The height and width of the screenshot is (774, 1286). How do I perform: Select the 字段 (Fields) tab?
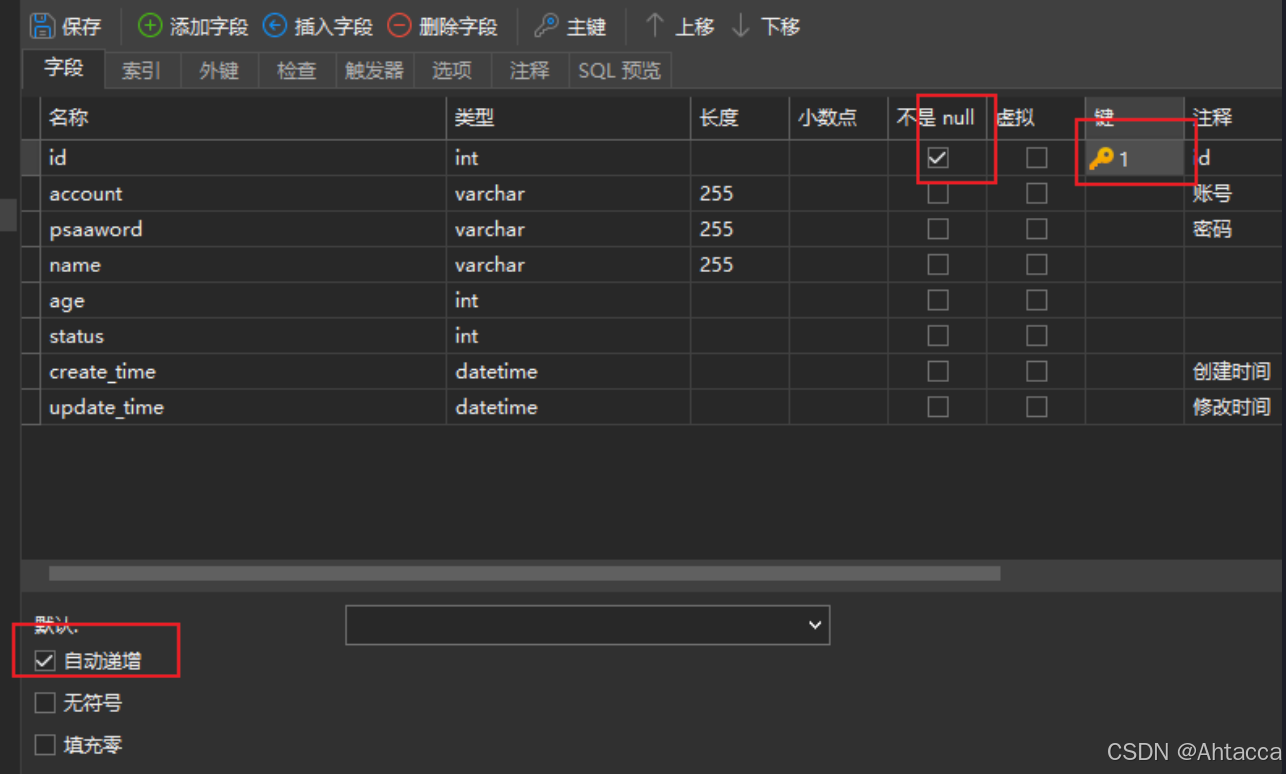click(64, 68)
